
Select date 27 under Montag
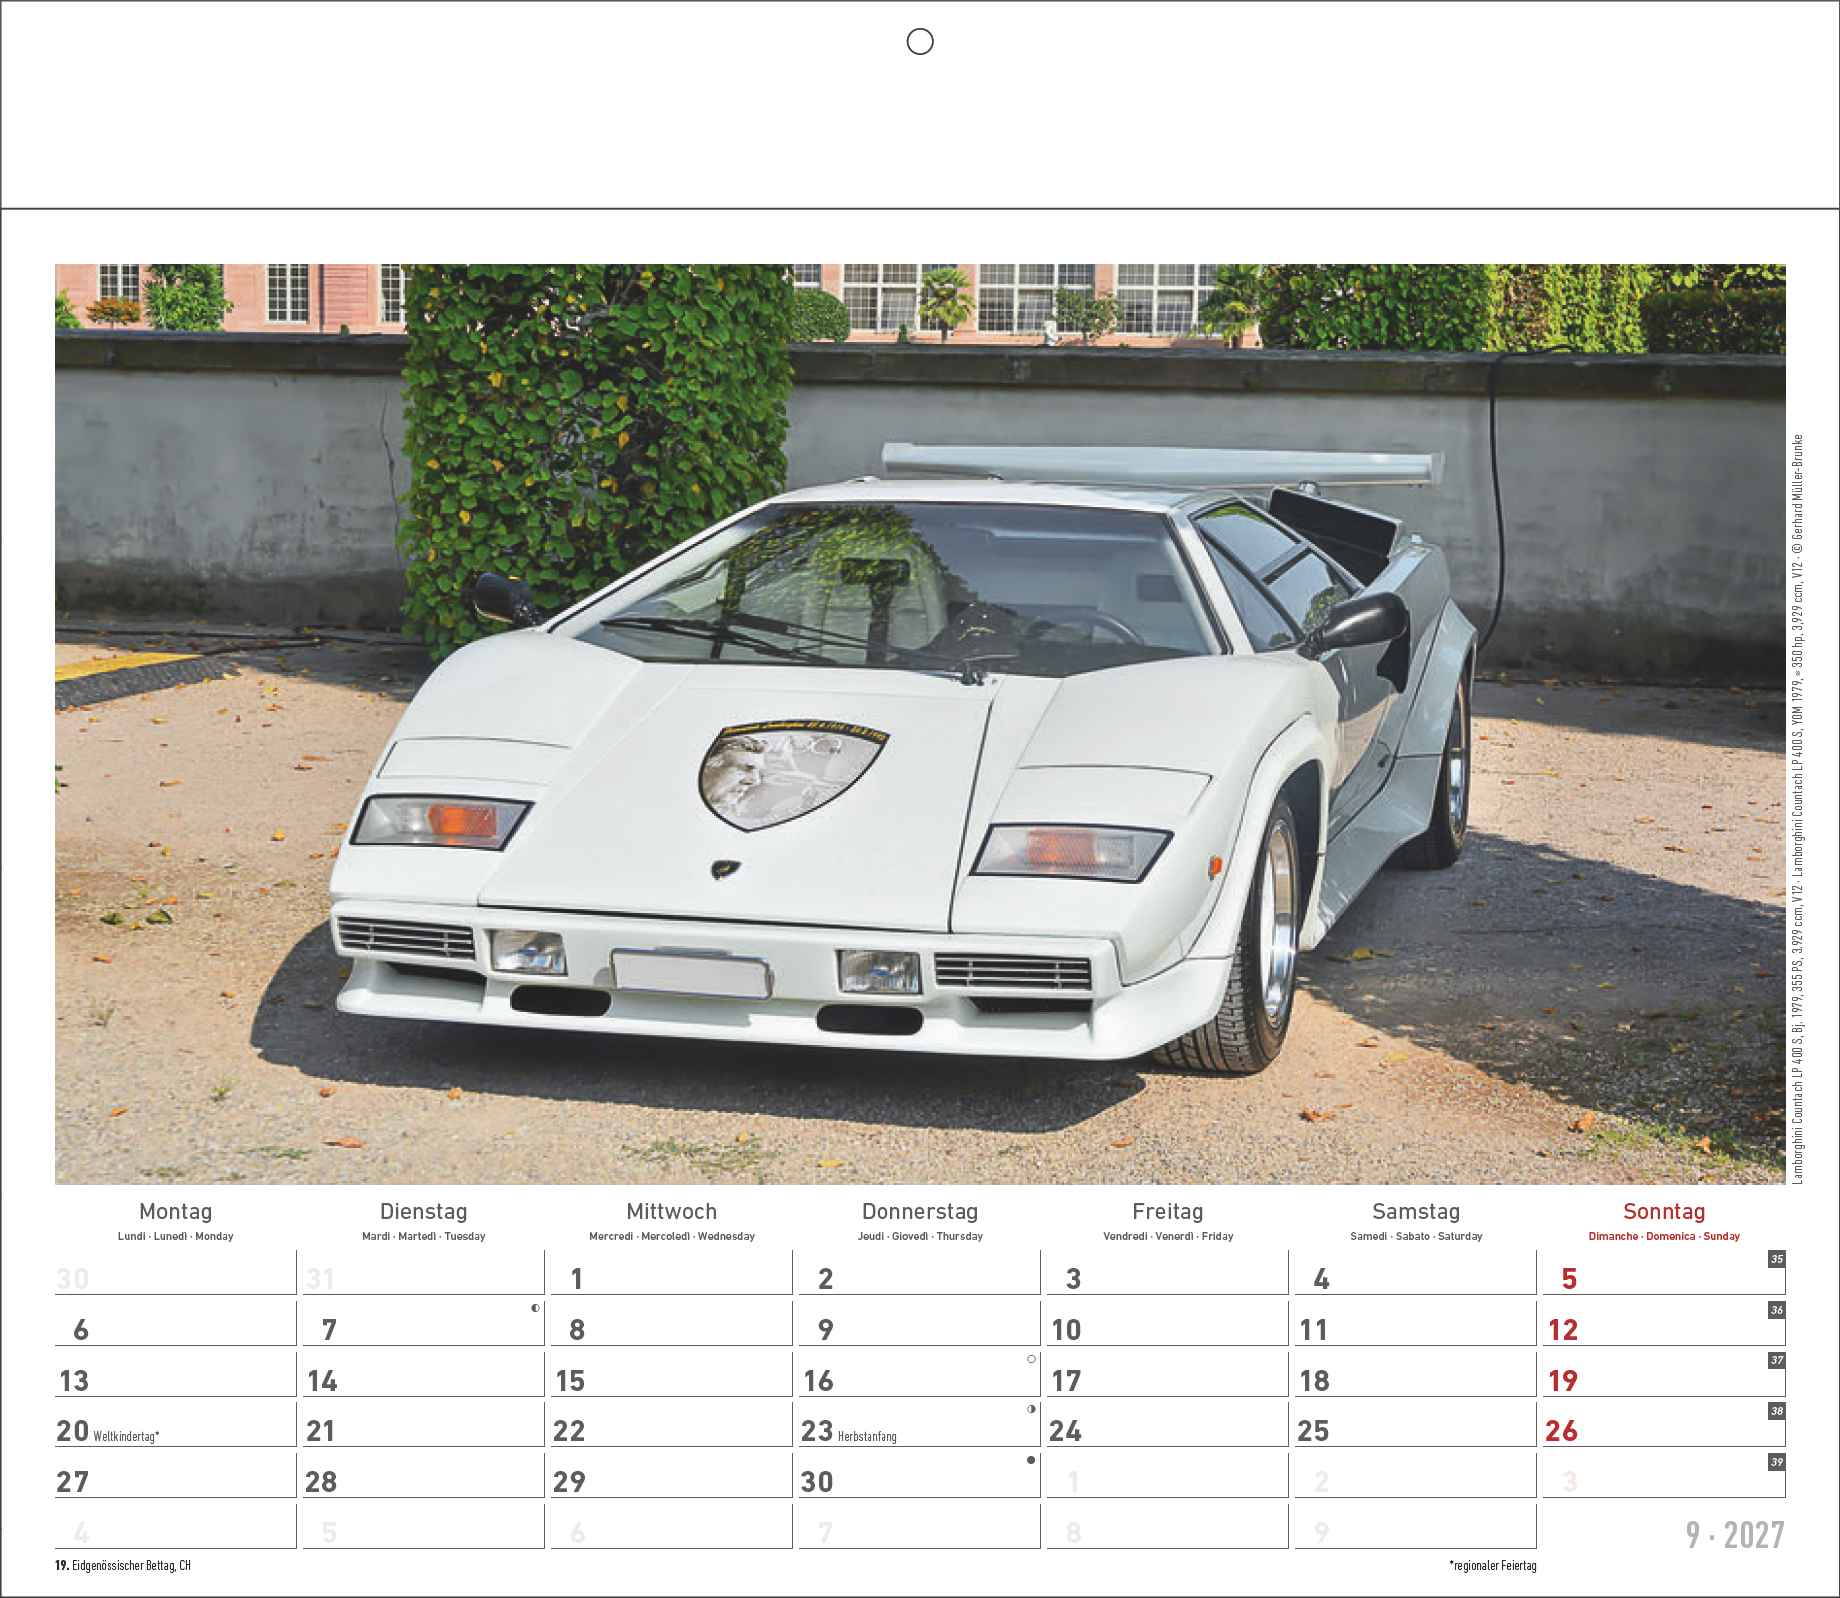[73, 1482]
